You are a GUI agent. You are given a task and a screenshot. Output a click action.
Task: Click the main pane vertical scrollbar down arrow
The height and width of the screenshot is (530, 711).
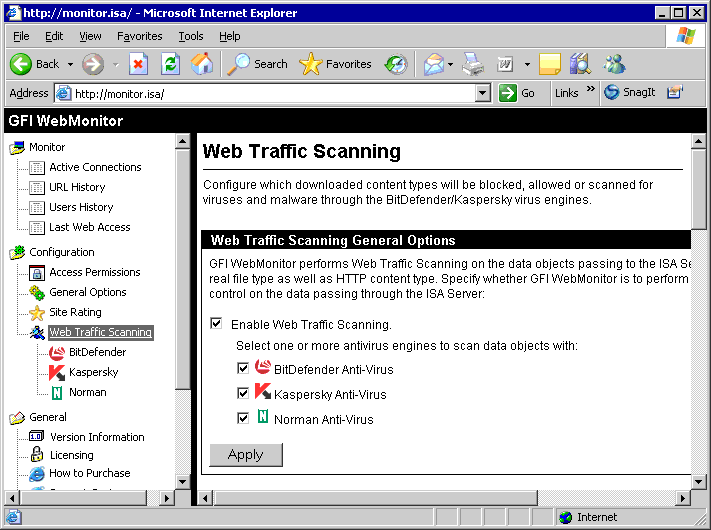coord(698,482)
